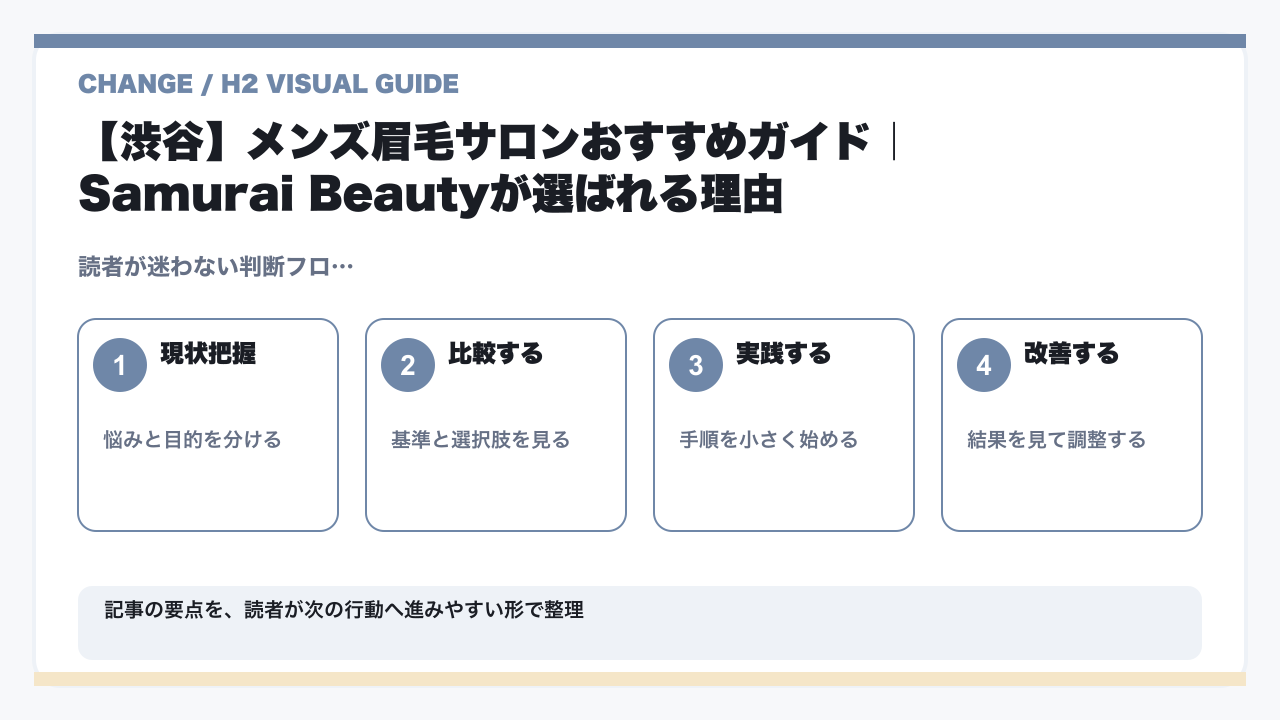Click the title line starting with 【渋谷】
The image size is (1280, 720).
490,144
